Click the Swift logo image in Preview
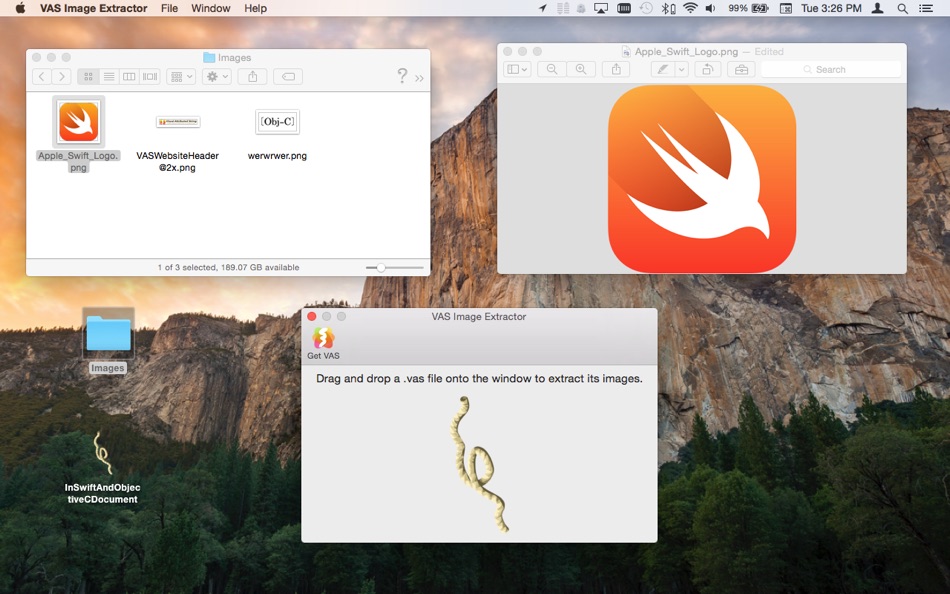 click(702, 179)
